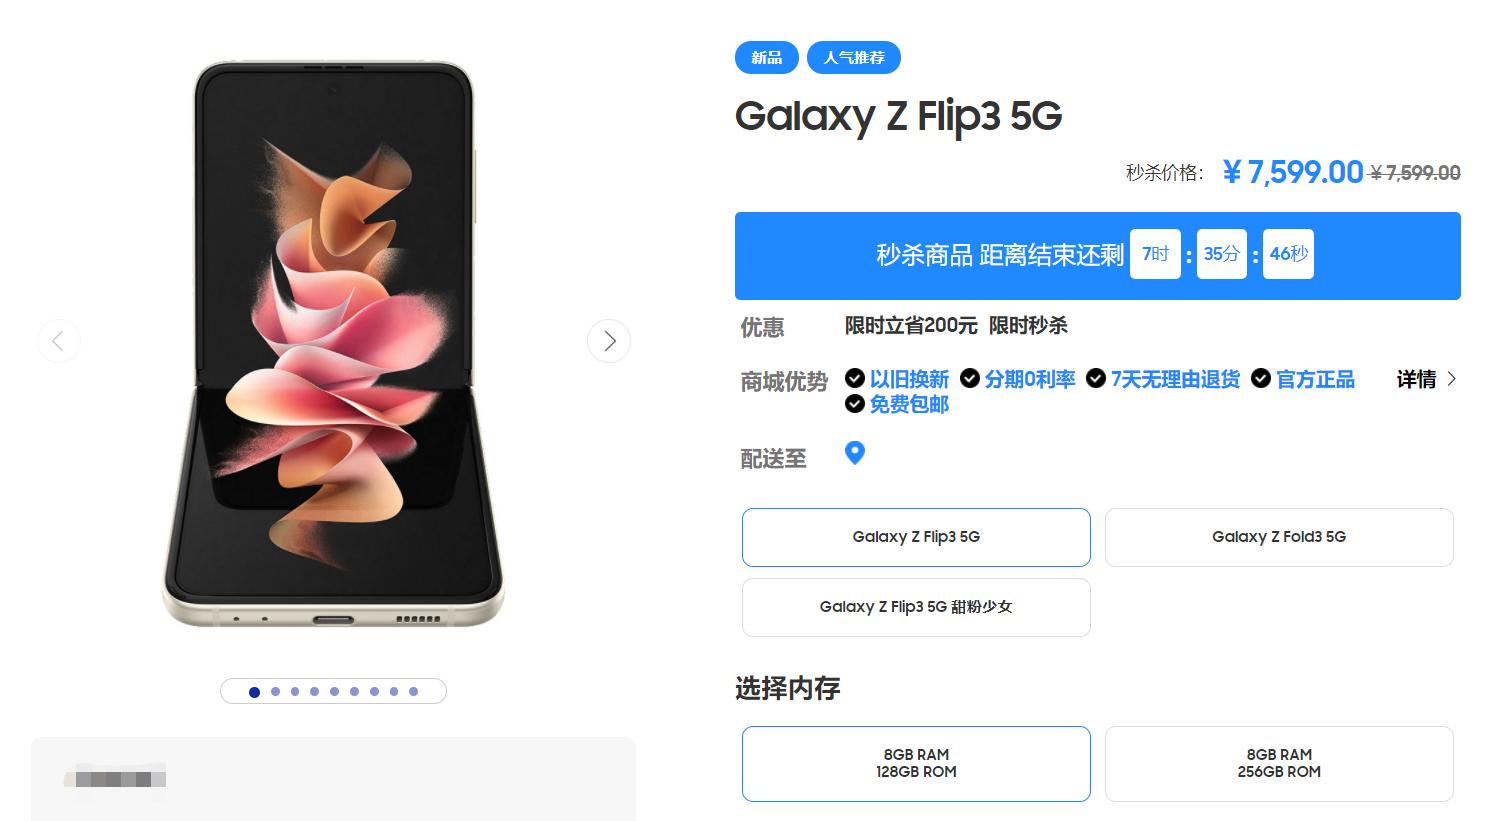
Task: Open the 以旧换新 trade-in link
Action: (x=909, y=379)
